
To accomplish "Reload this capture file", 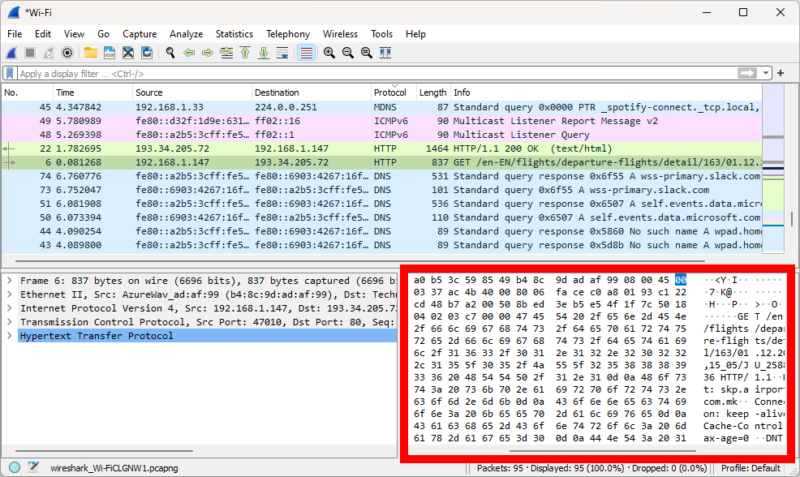I will (147, 53).
